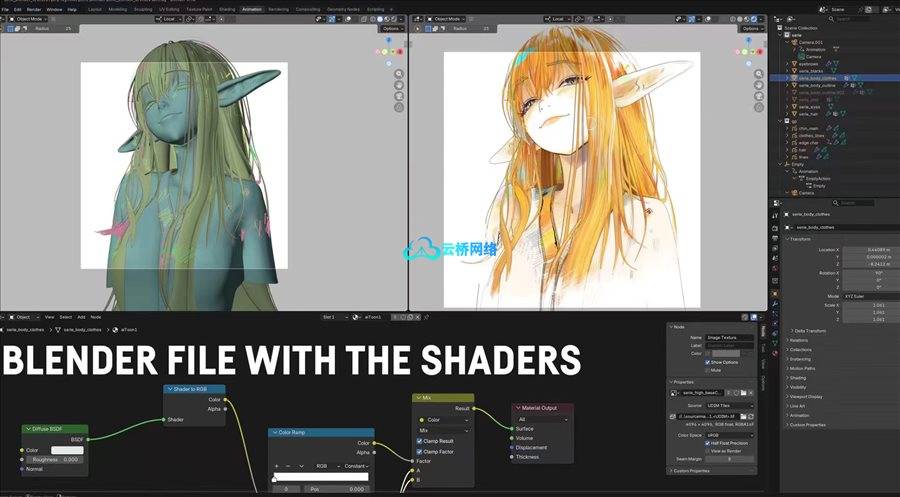Toggle perspective/orthographic icon in right viewport

click(x=759, y=107)
